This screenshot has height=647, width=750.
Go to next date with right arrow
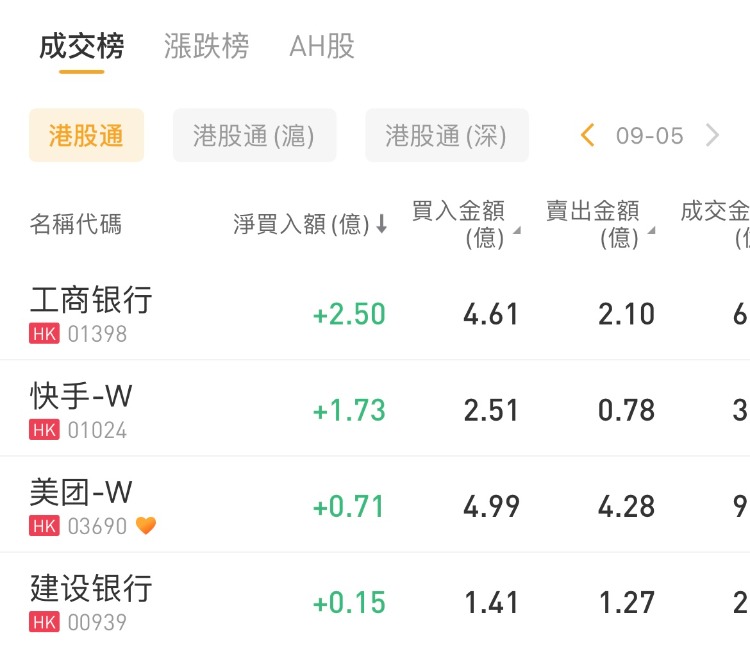pos(712,136)
